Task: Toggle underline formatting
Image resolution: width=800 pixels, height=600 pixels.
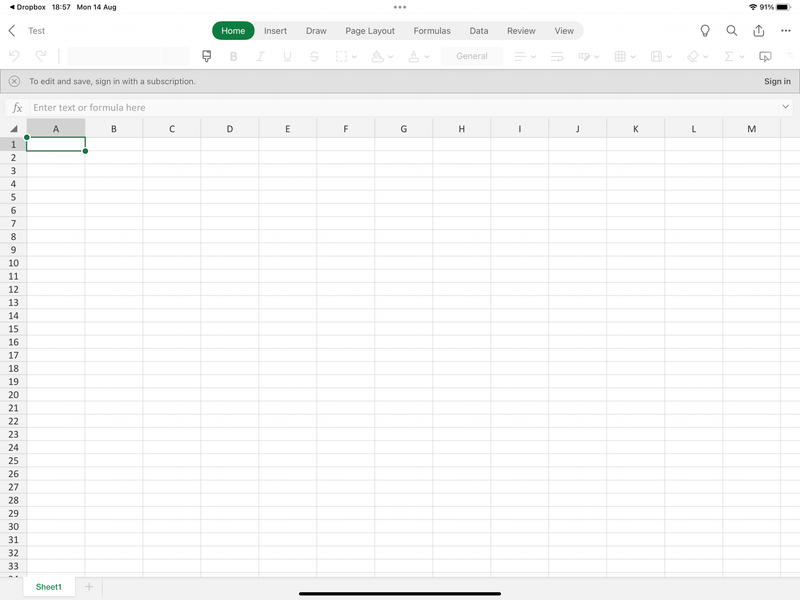Action: [x=287, y=57]
